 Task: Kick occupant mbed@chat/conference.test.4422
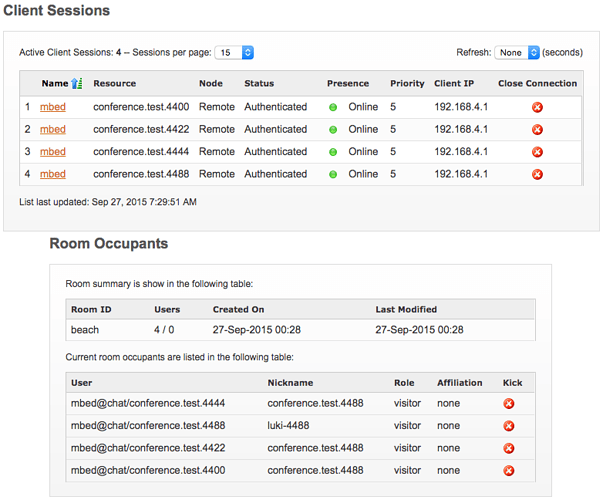coord(509,448)
